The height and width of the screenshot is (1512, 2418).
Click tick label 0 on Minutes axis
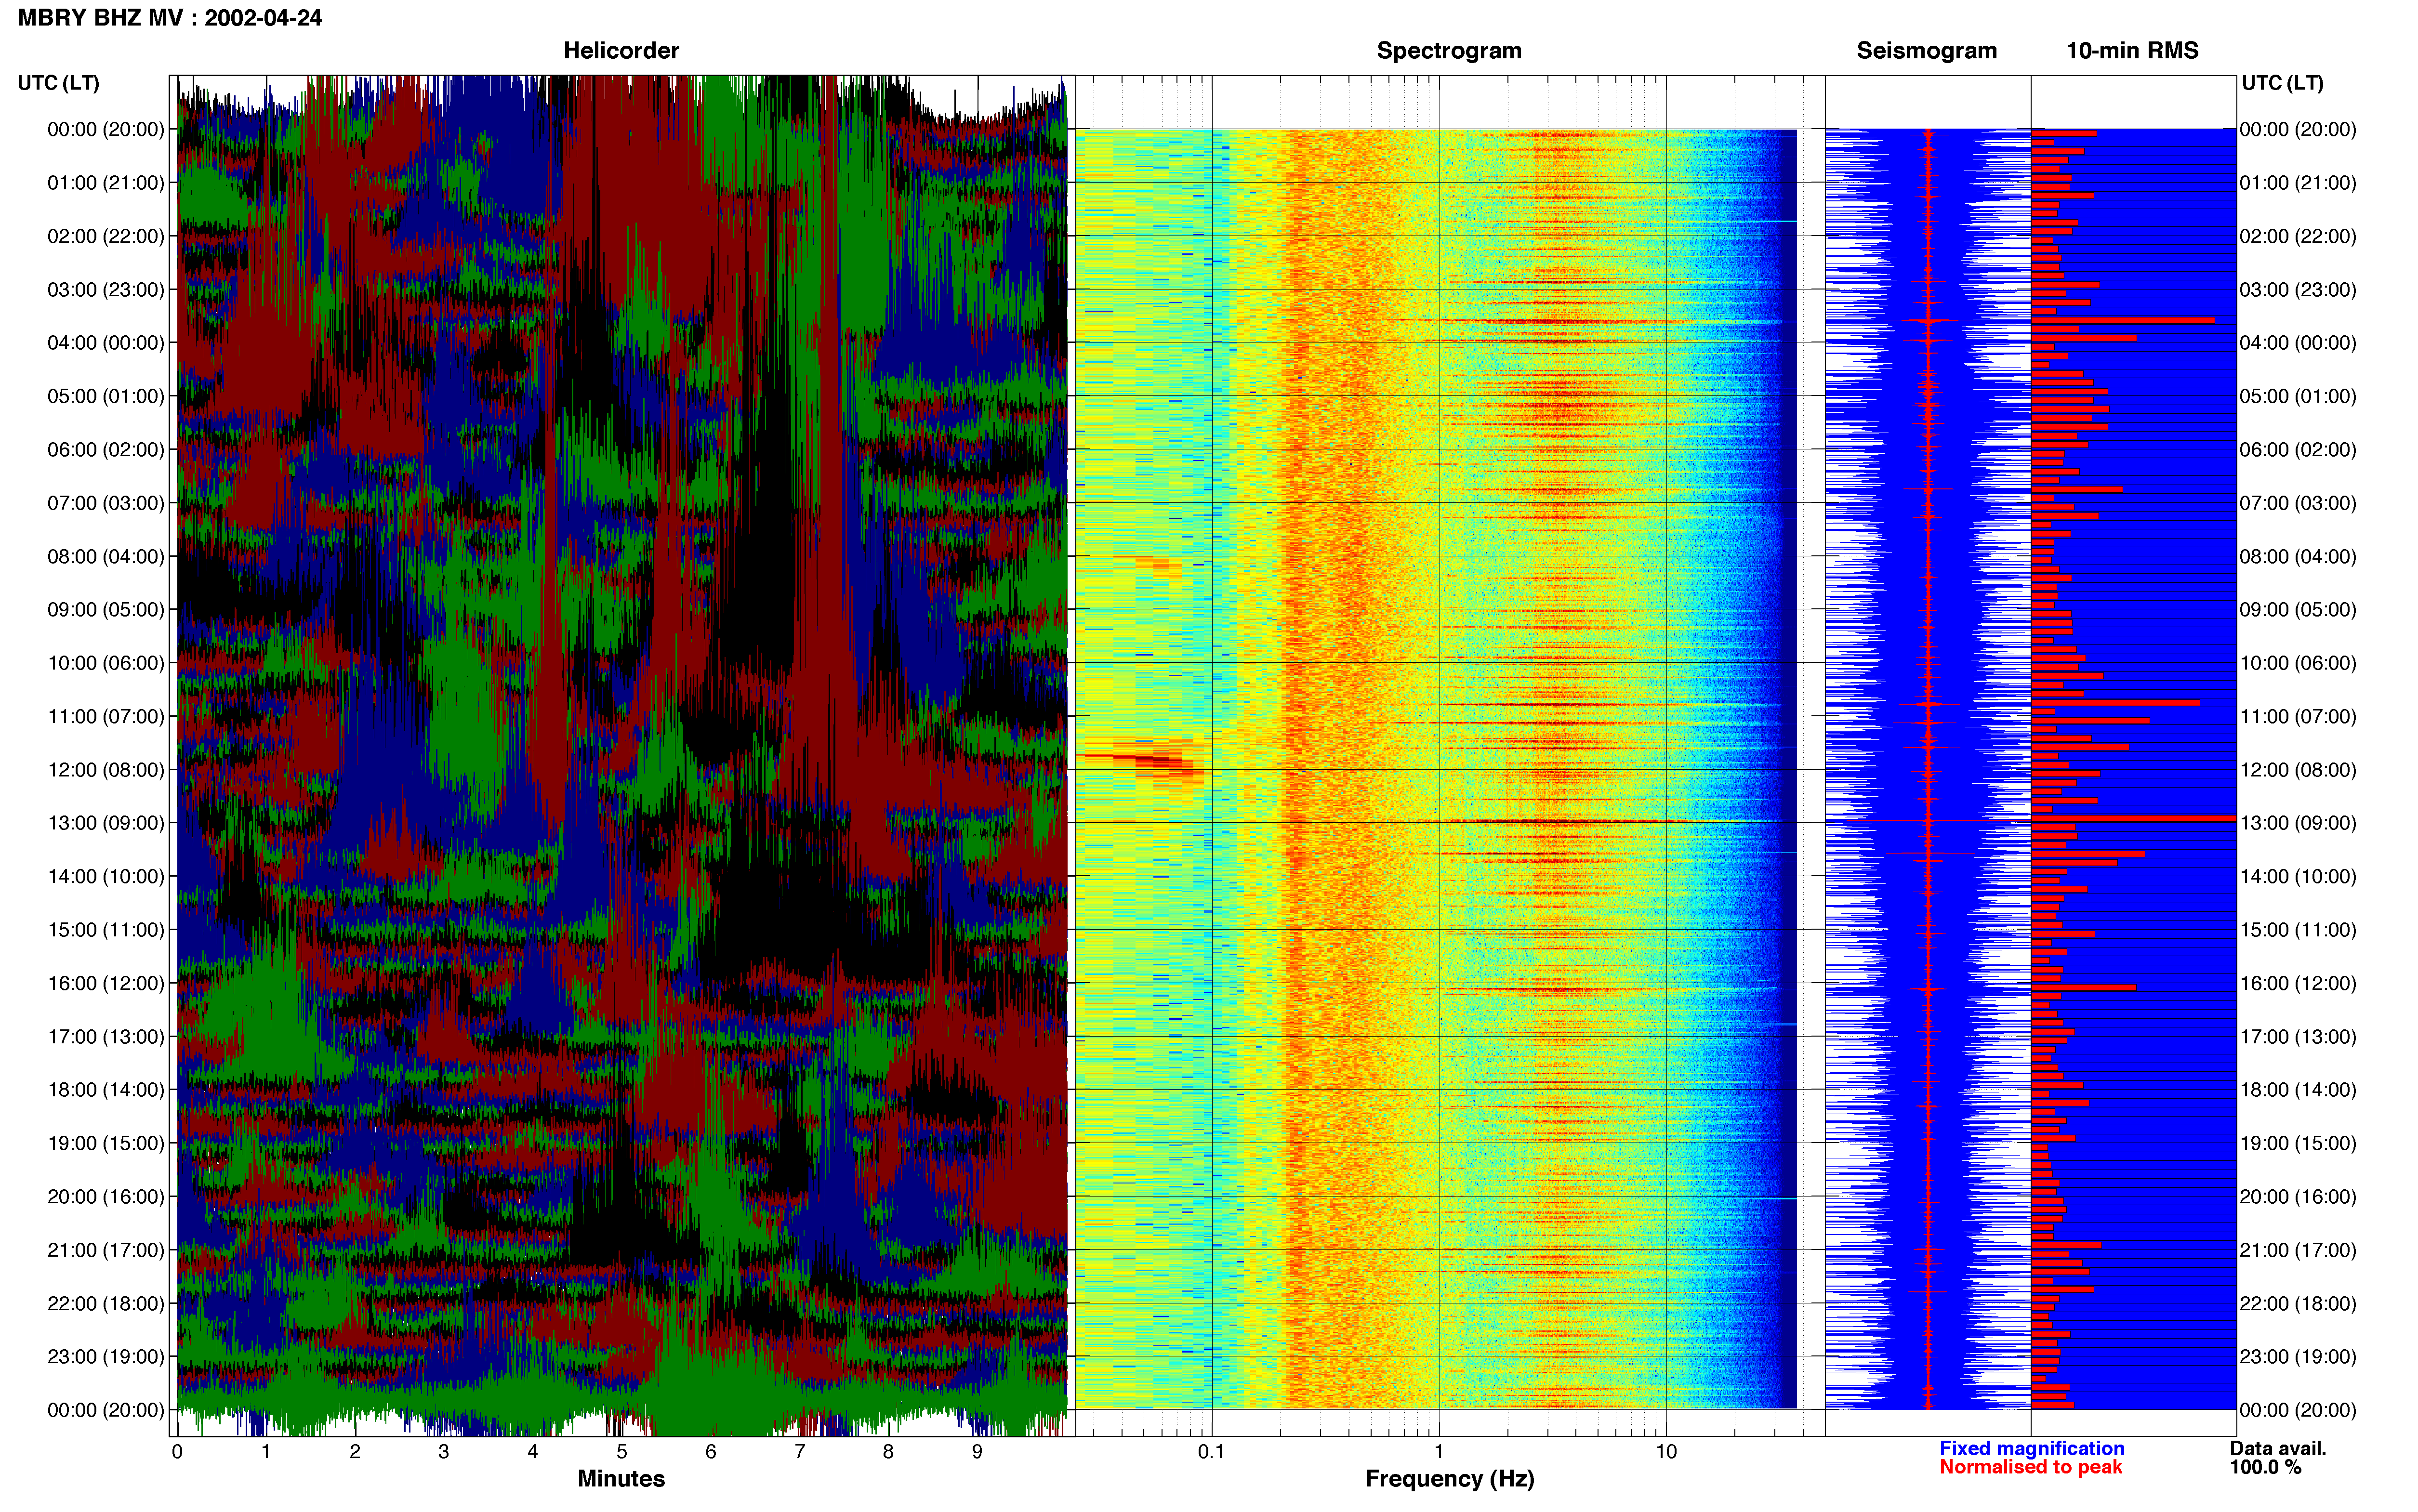[x=177, y=1452]
